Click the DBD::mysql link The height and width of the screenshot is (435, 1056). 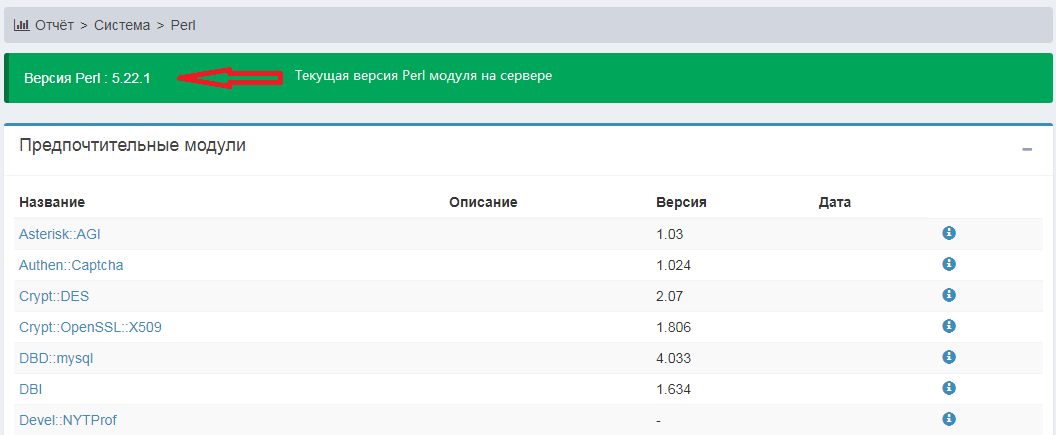pyautogui.click(x=56, y=358)
